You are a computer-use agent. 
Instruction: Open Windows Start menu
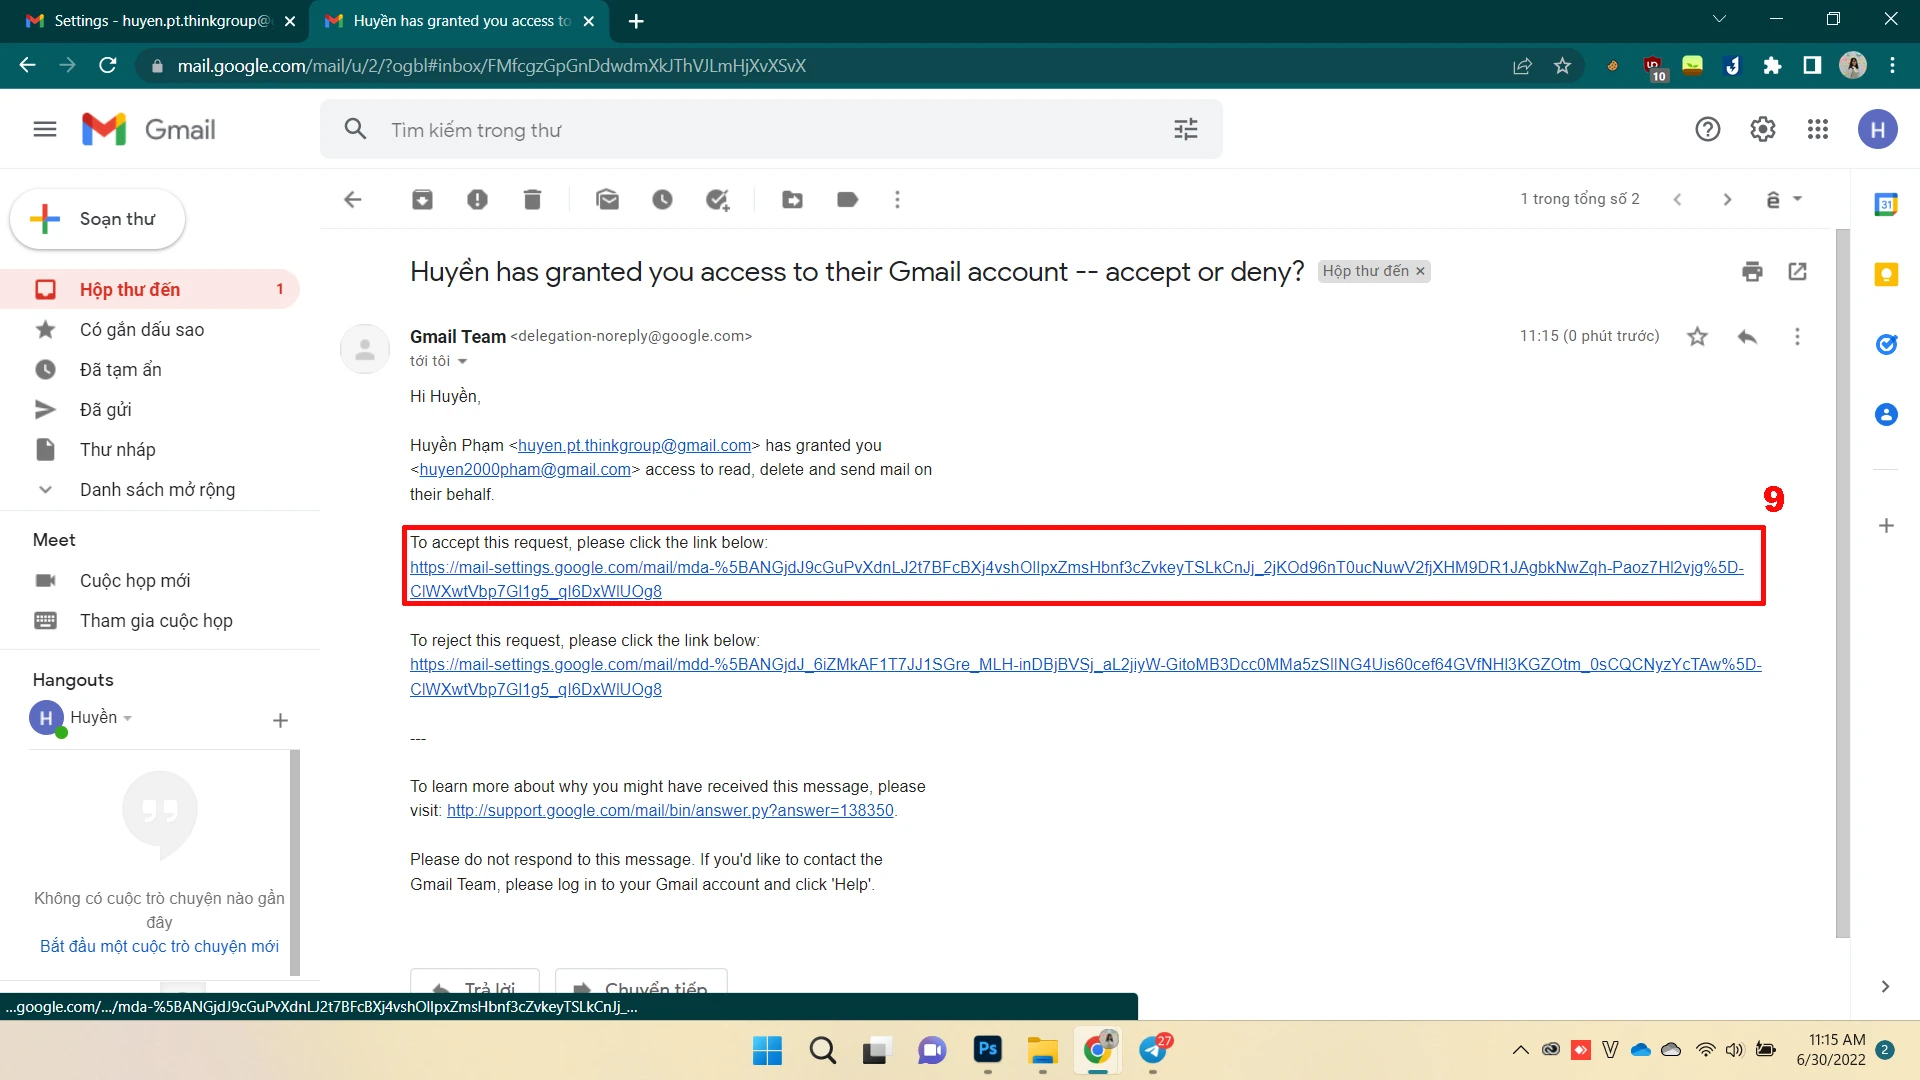click(x=767, y=1051)
